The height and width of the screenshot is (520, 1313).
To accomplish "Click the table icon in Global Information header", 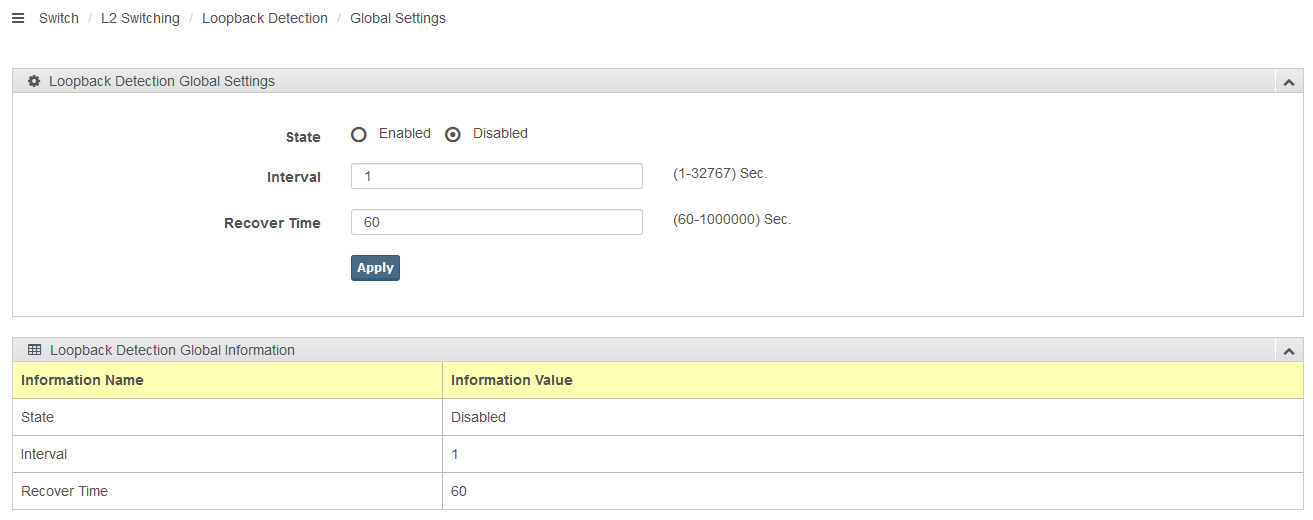I will point(34,350).
